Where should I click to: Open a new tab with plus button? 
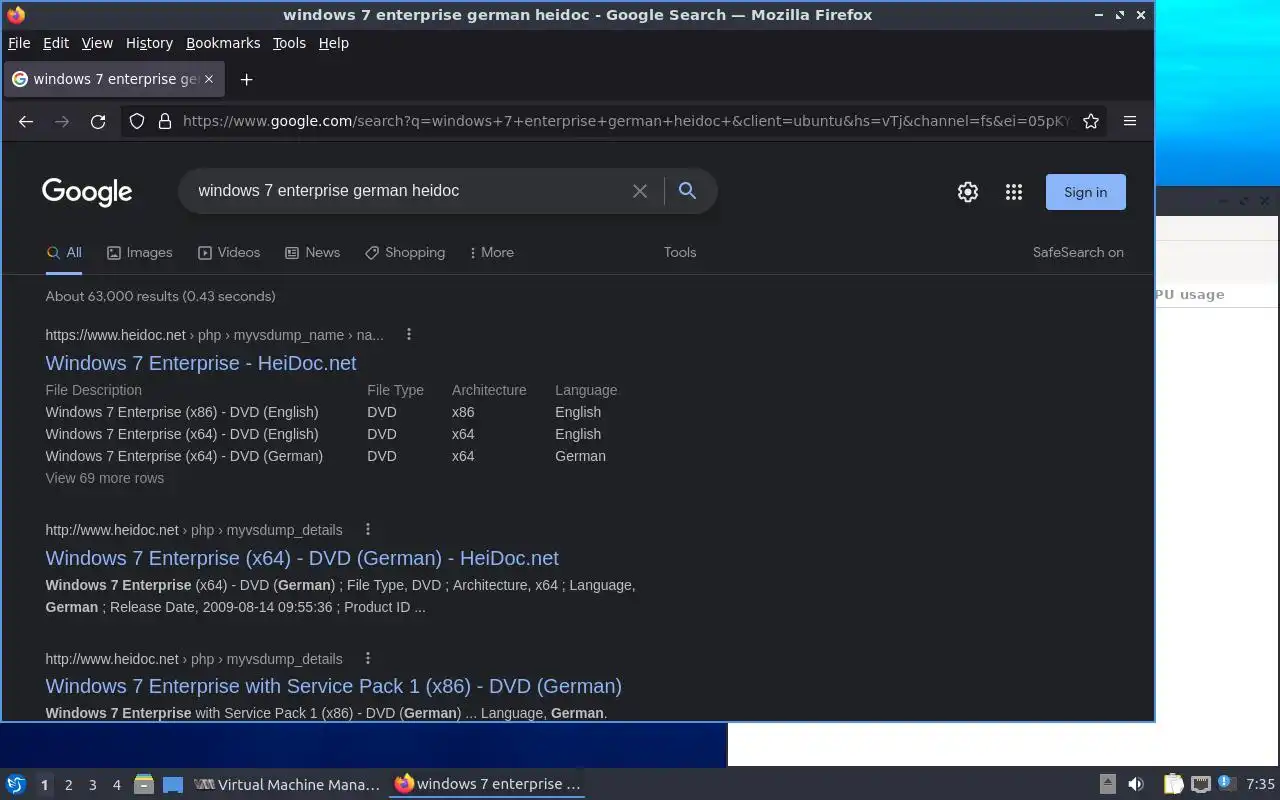(x=246, y=79)
